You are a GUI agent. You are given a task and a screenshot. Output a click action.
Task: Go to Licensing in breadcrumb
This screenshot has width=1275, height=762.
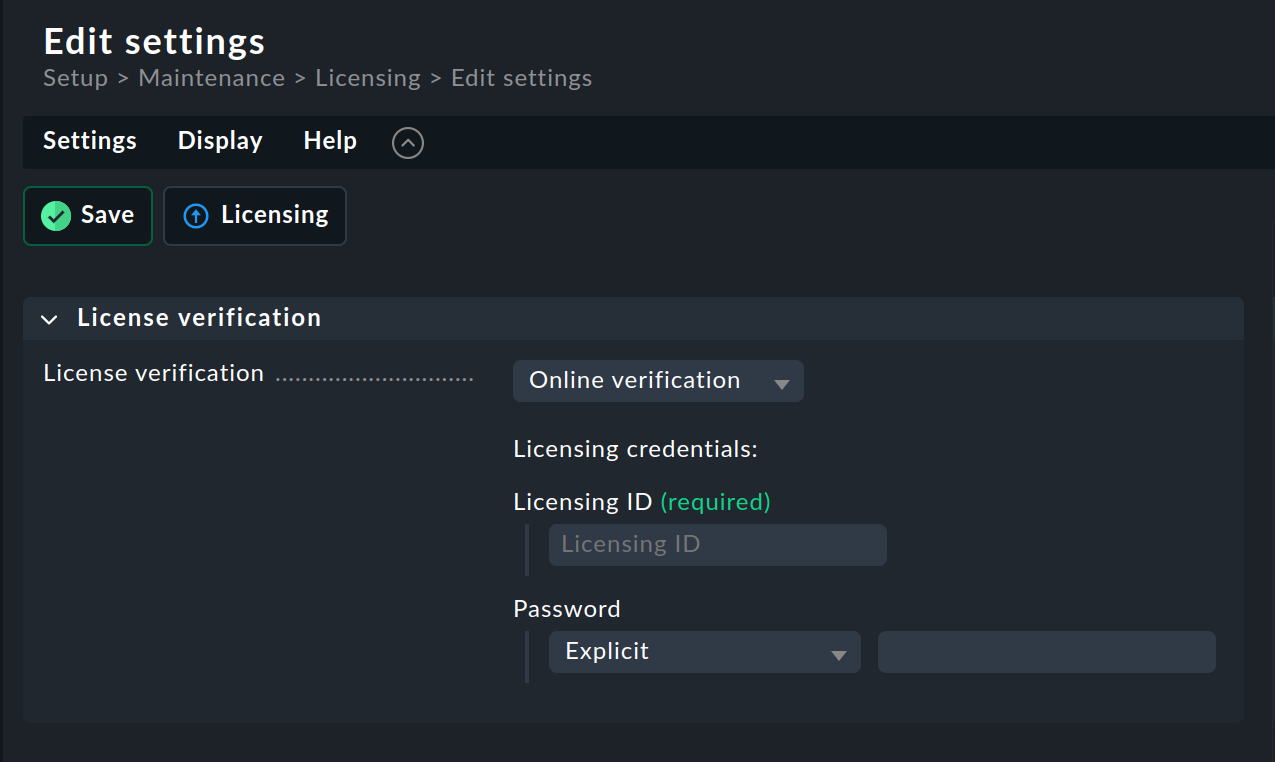(368, 78)
